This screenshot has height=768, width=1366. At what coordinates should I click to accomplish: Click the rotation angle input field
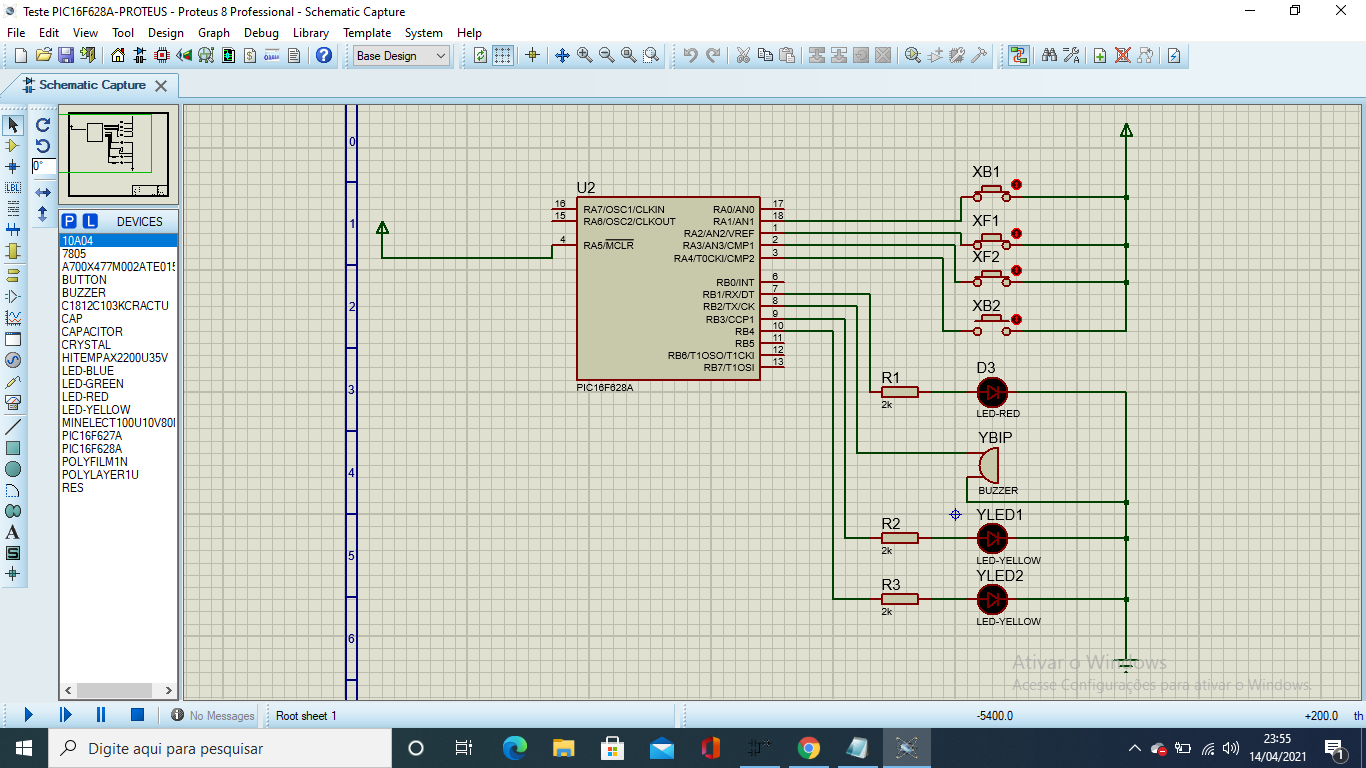tap(43, 166)
